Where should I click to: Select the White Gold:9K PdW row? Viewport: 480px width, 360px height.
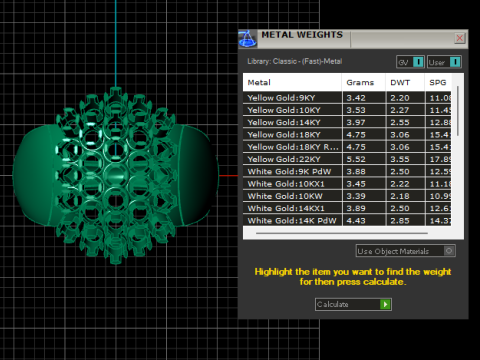pyautogui.click(x=347, y=171)
